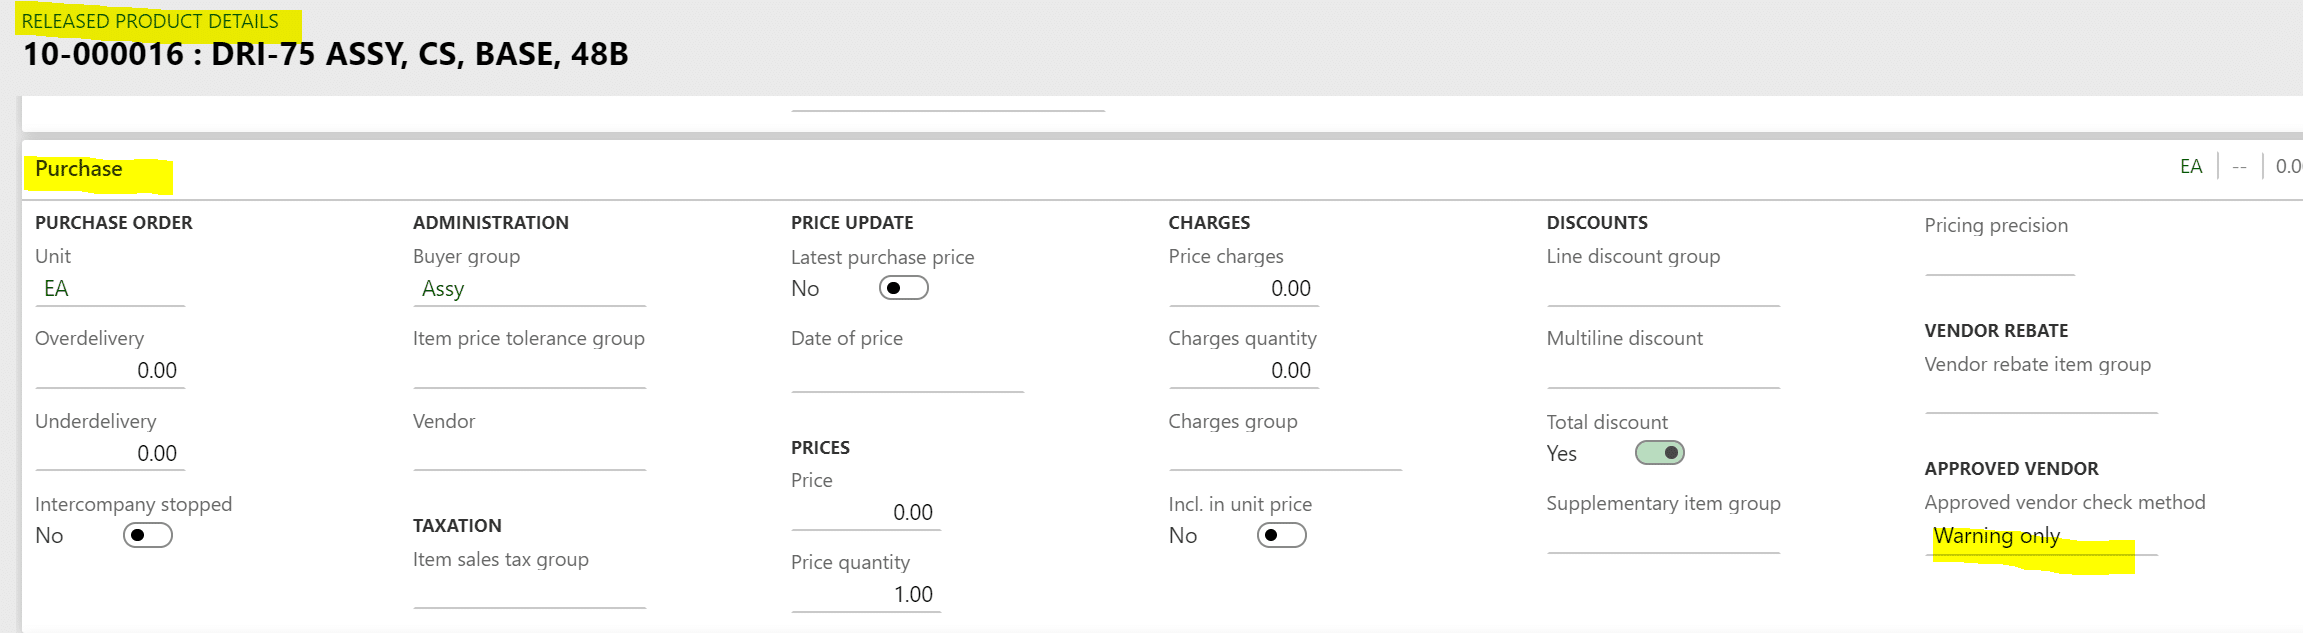Click the Price field under PRICES
This screenshot has width=2303, height=633.
pyautogui.click(x=865, y=511)
